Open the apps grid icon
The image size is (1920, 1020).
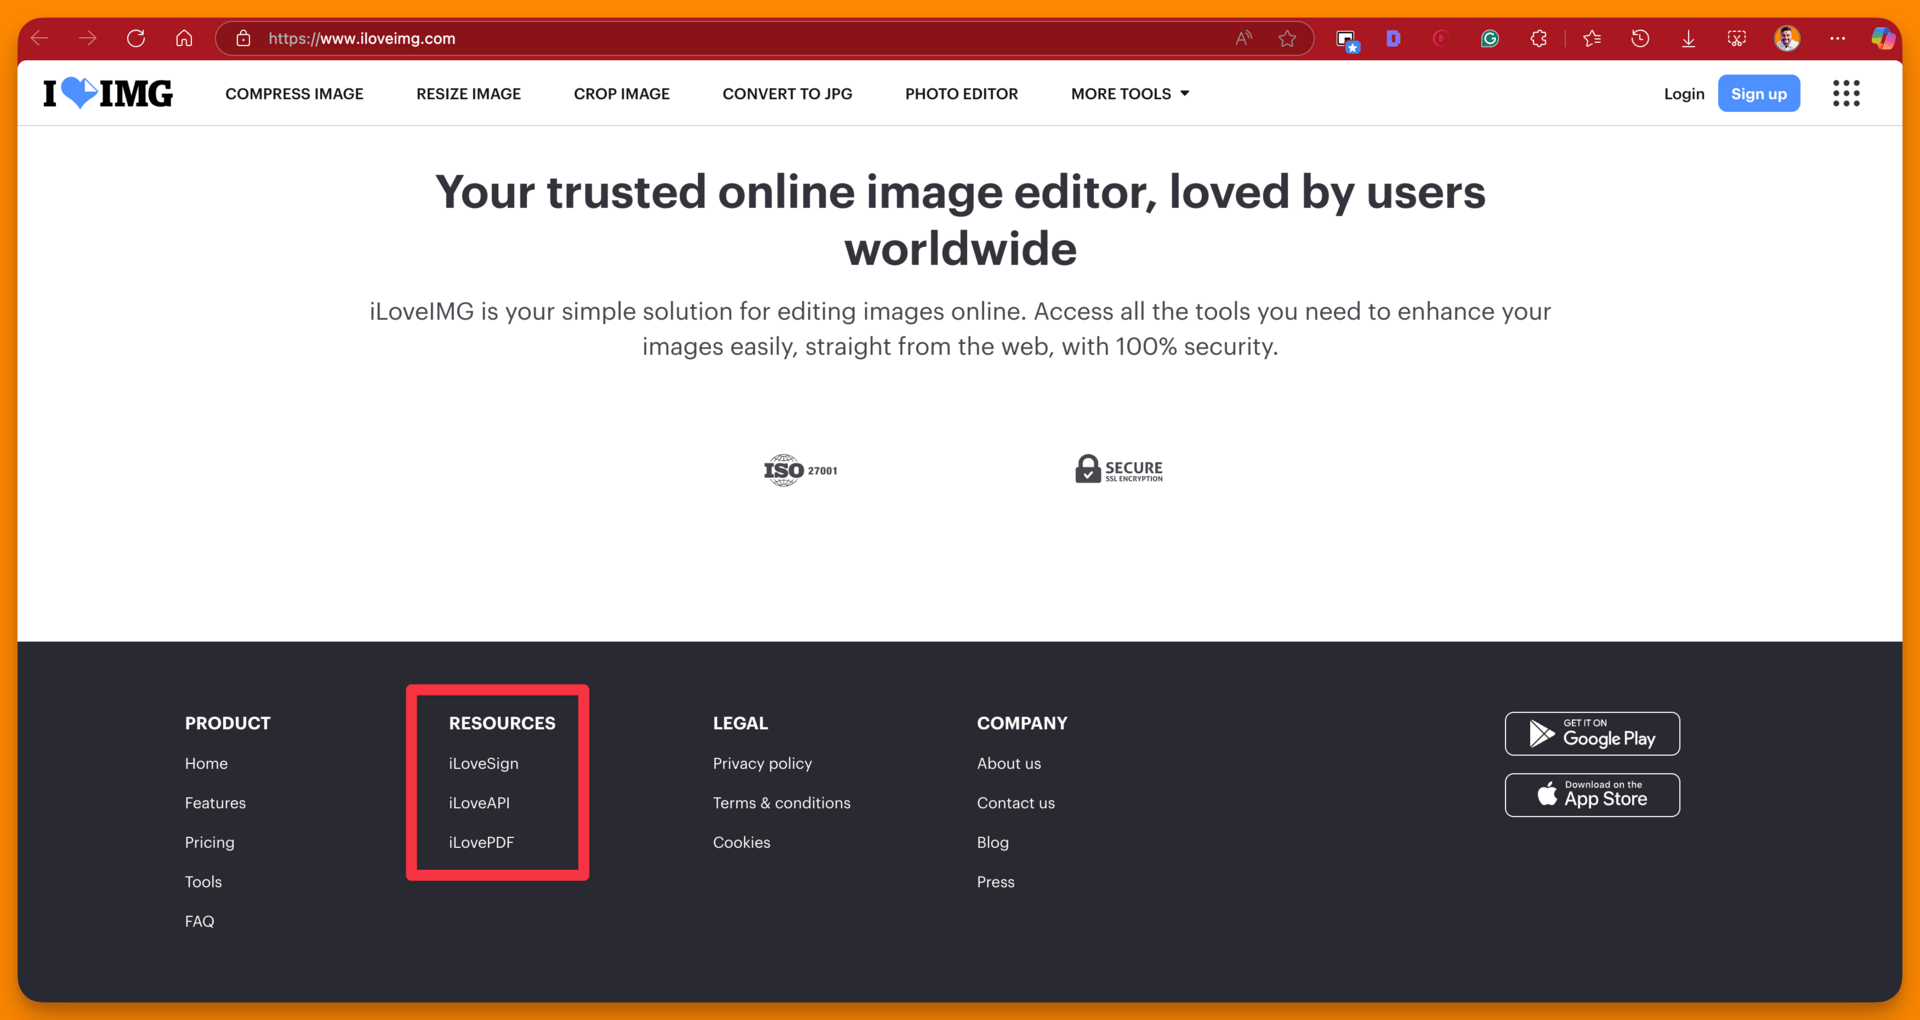point(1846,94)
